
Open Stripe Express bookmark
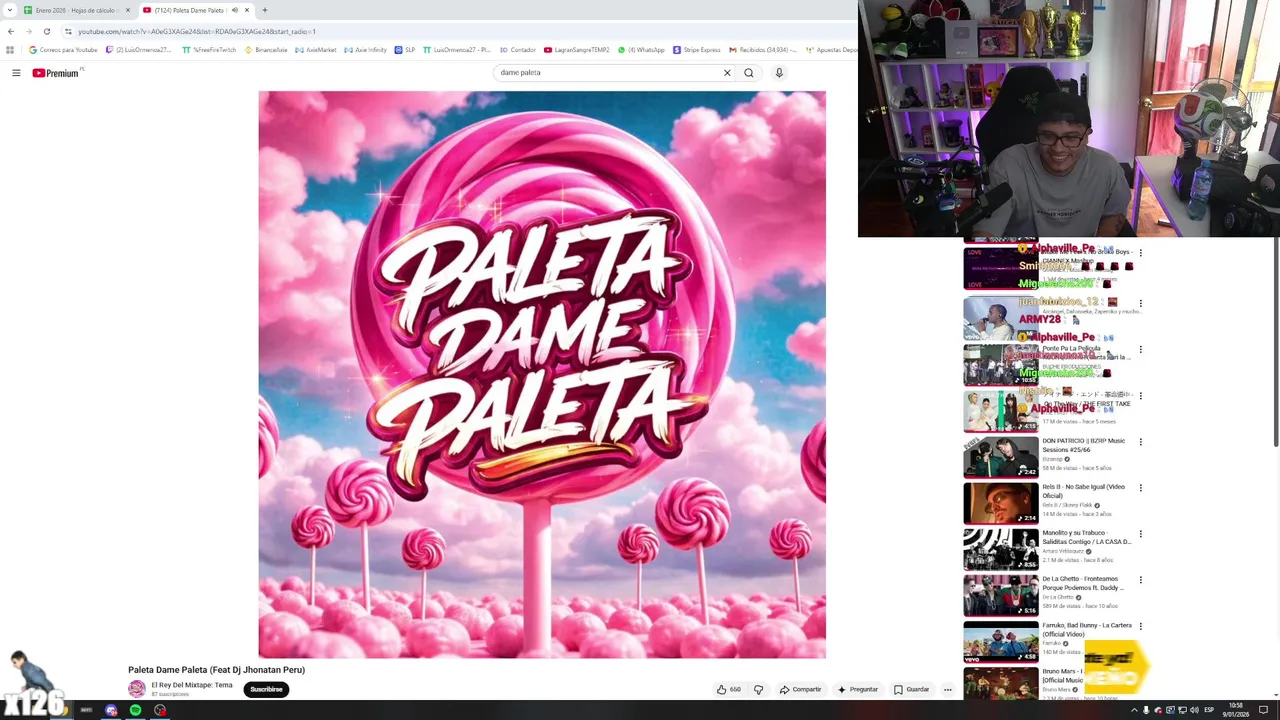(x=697, y=50)
